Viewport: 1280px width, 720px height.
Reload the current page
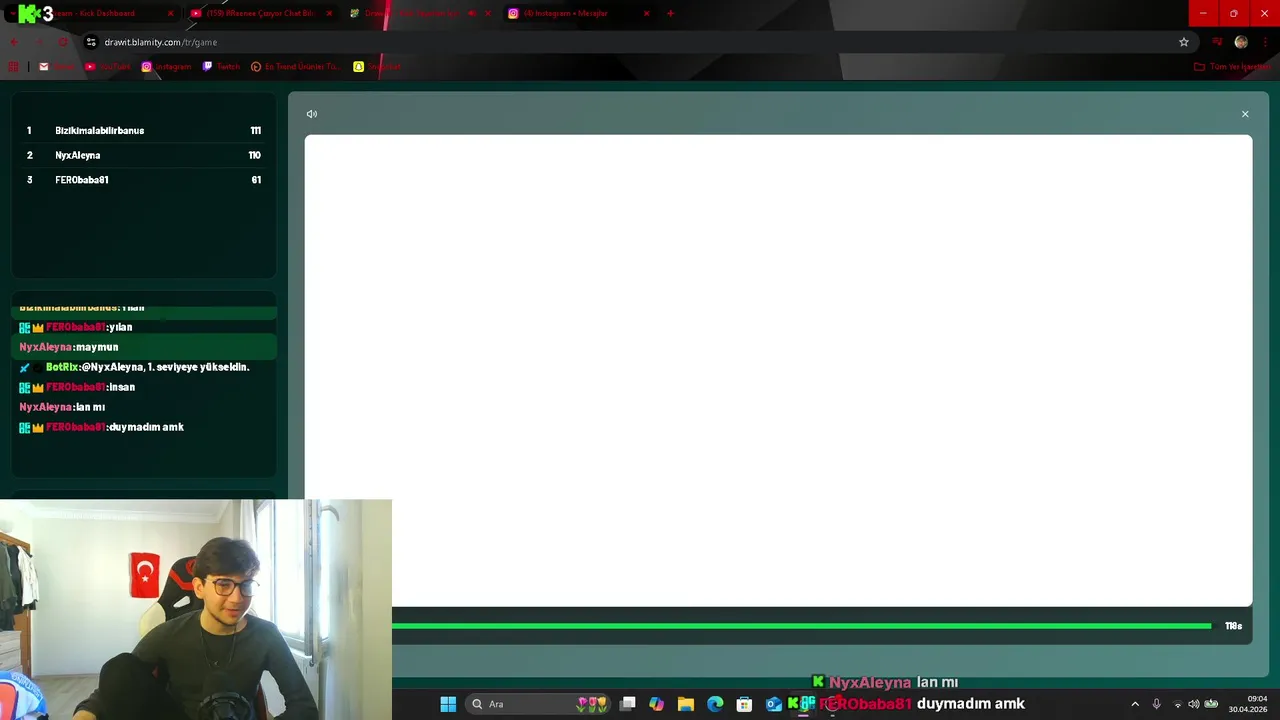(63, 42)
